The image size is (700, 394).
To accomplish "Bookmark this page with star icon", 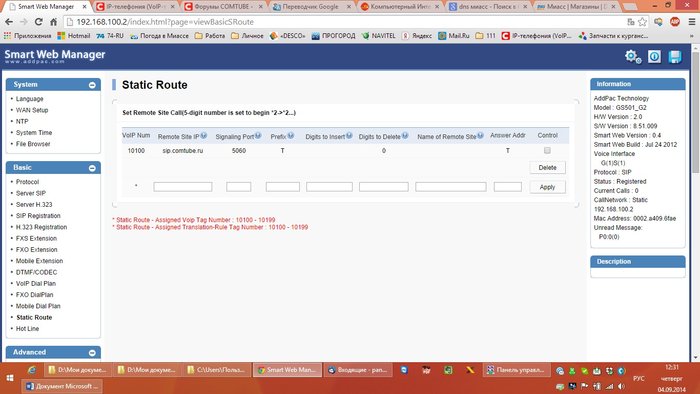I will coord(642,22).
